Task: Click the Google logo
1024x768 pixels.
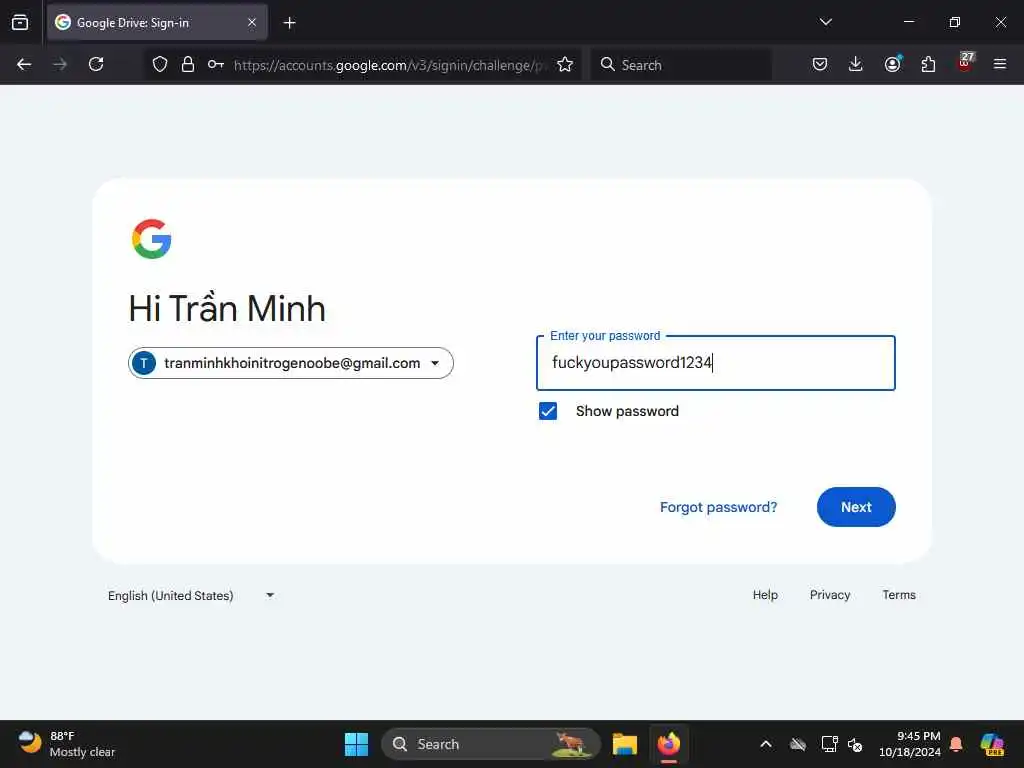Action: [x=152, y=239]
